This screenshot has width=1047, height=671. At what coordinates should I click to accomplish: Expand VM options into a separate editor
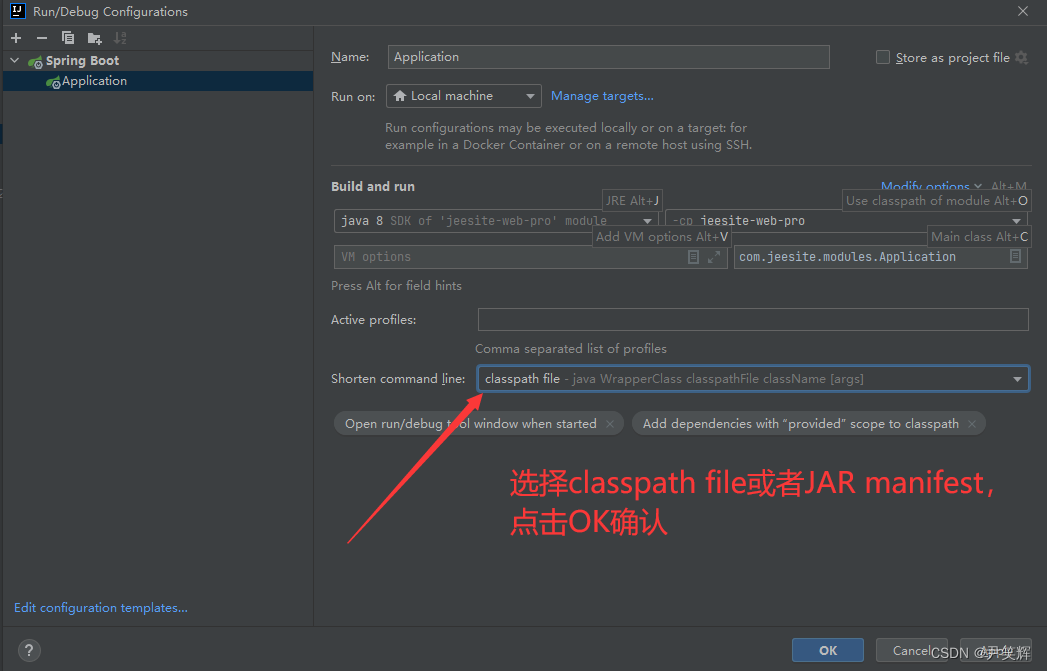(712, 257)
